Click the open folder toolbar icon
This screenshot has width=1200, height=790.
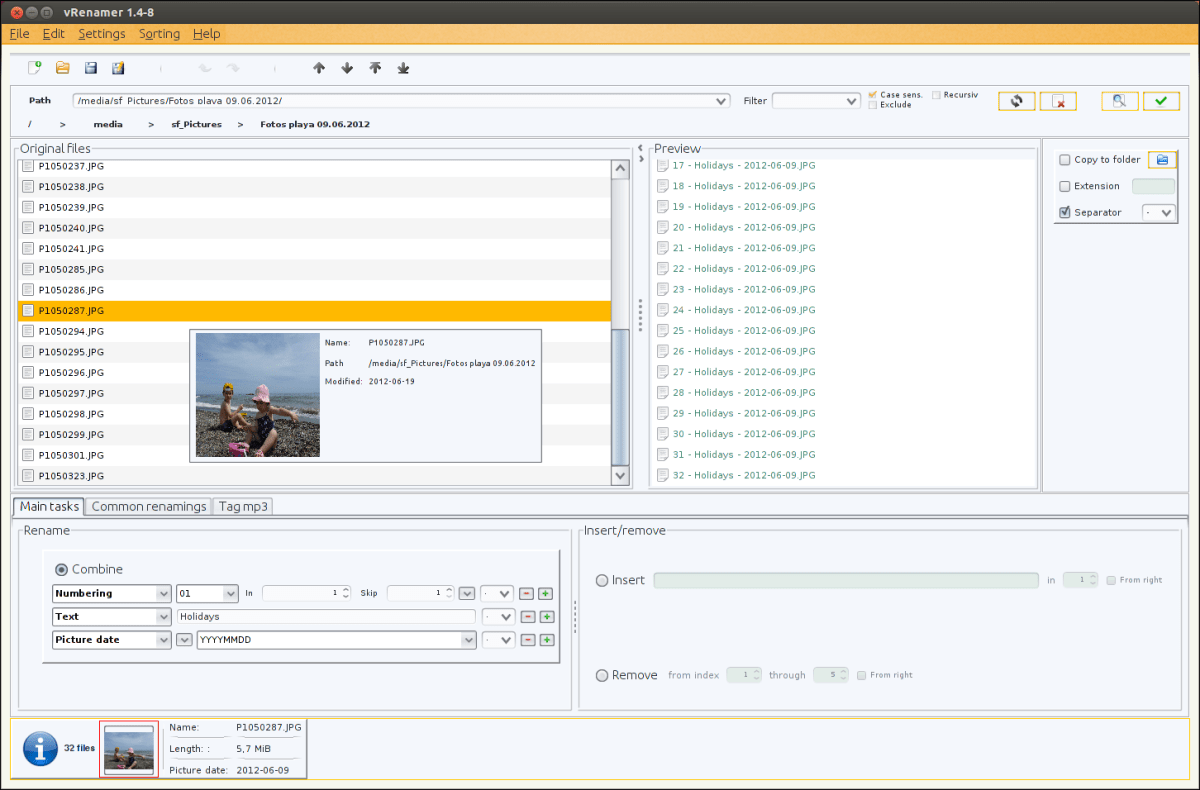(62, 68)
